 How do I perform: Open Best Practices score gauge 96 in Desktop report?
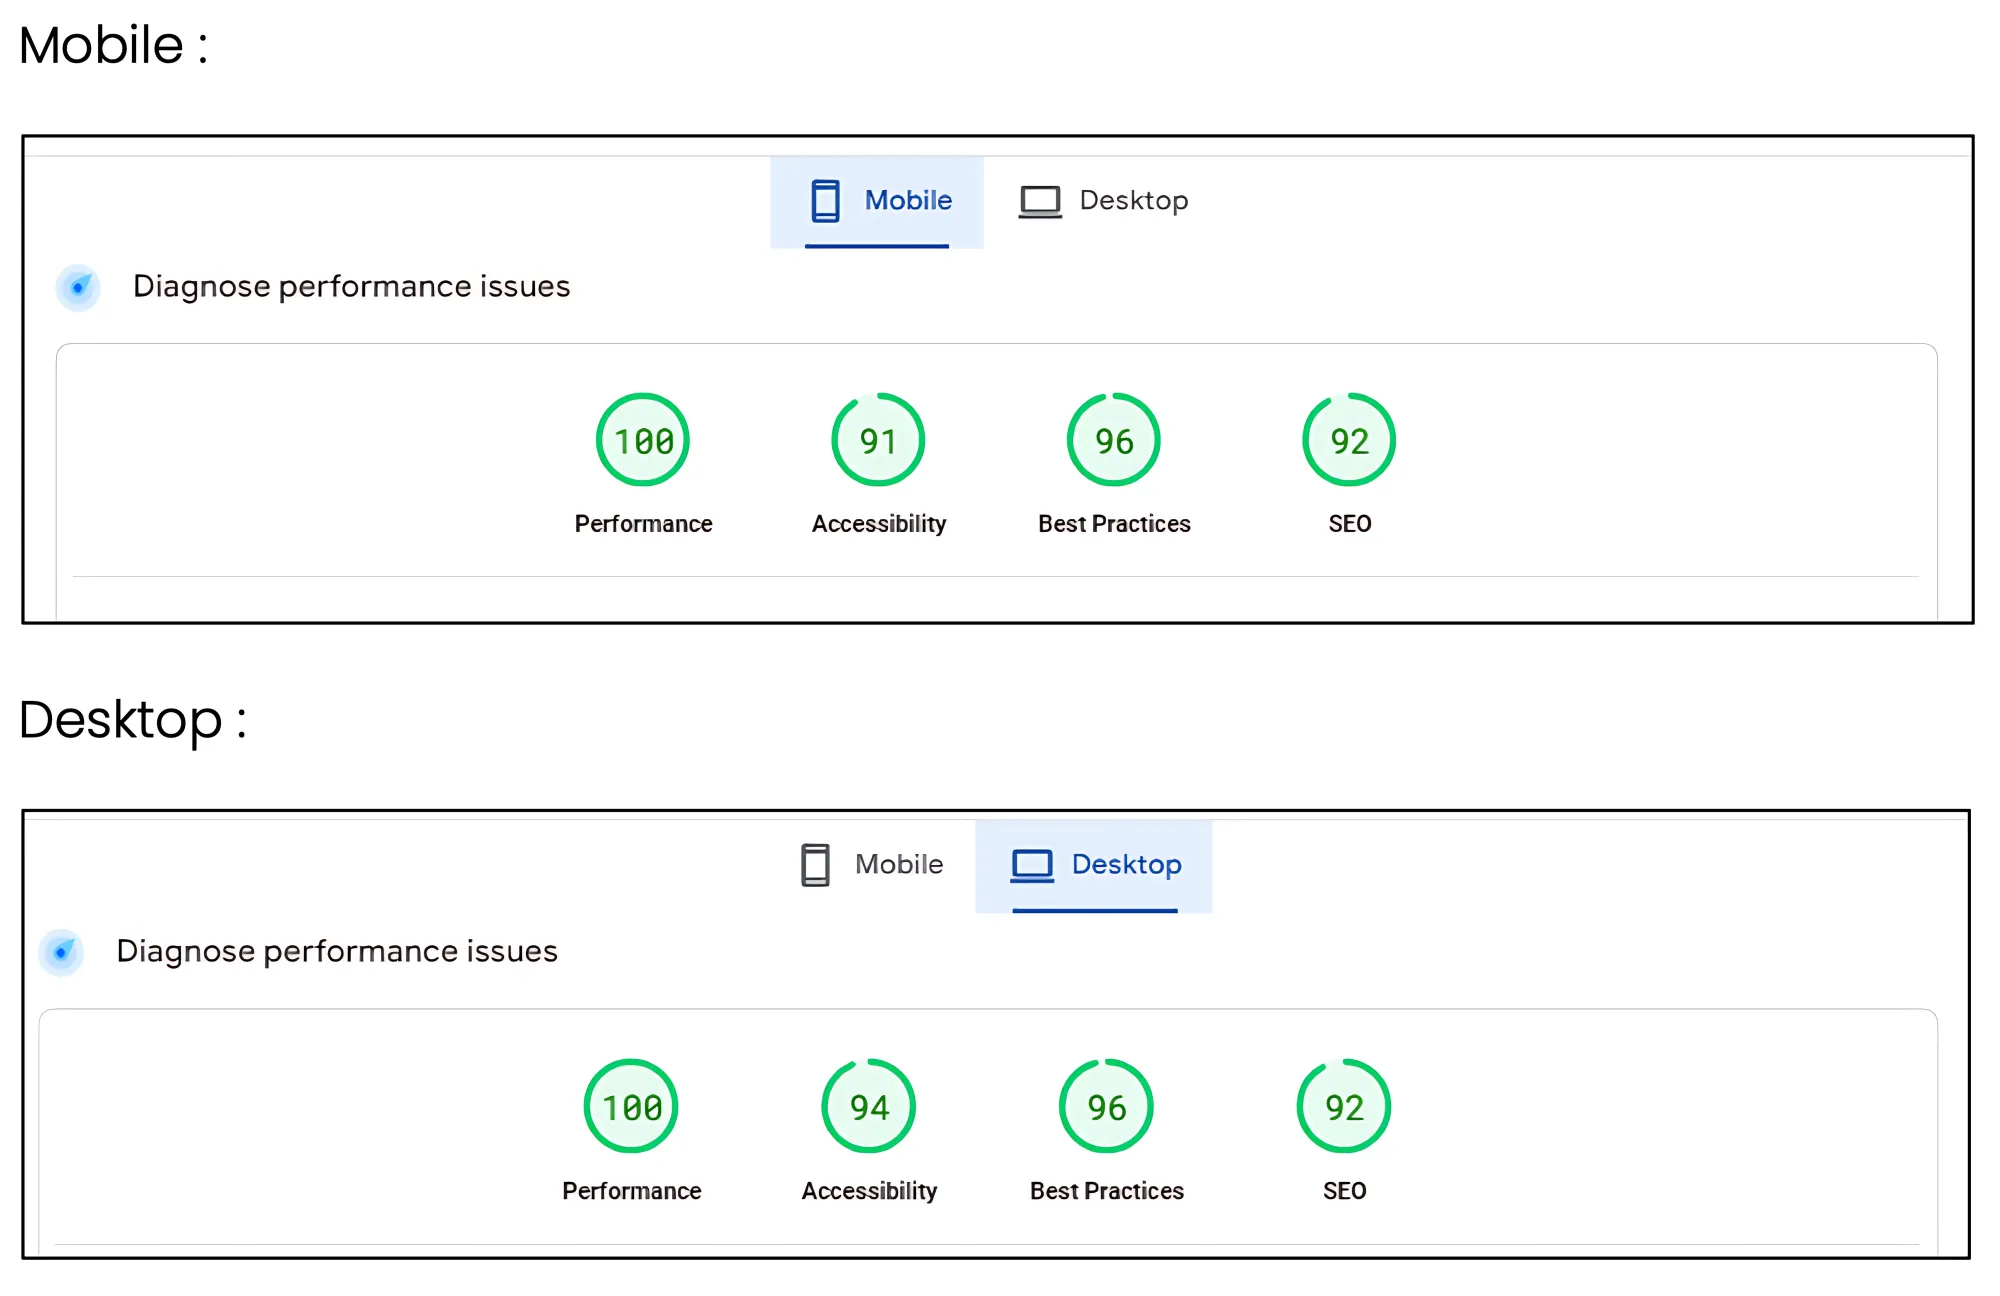(x=1106, y=1106)
